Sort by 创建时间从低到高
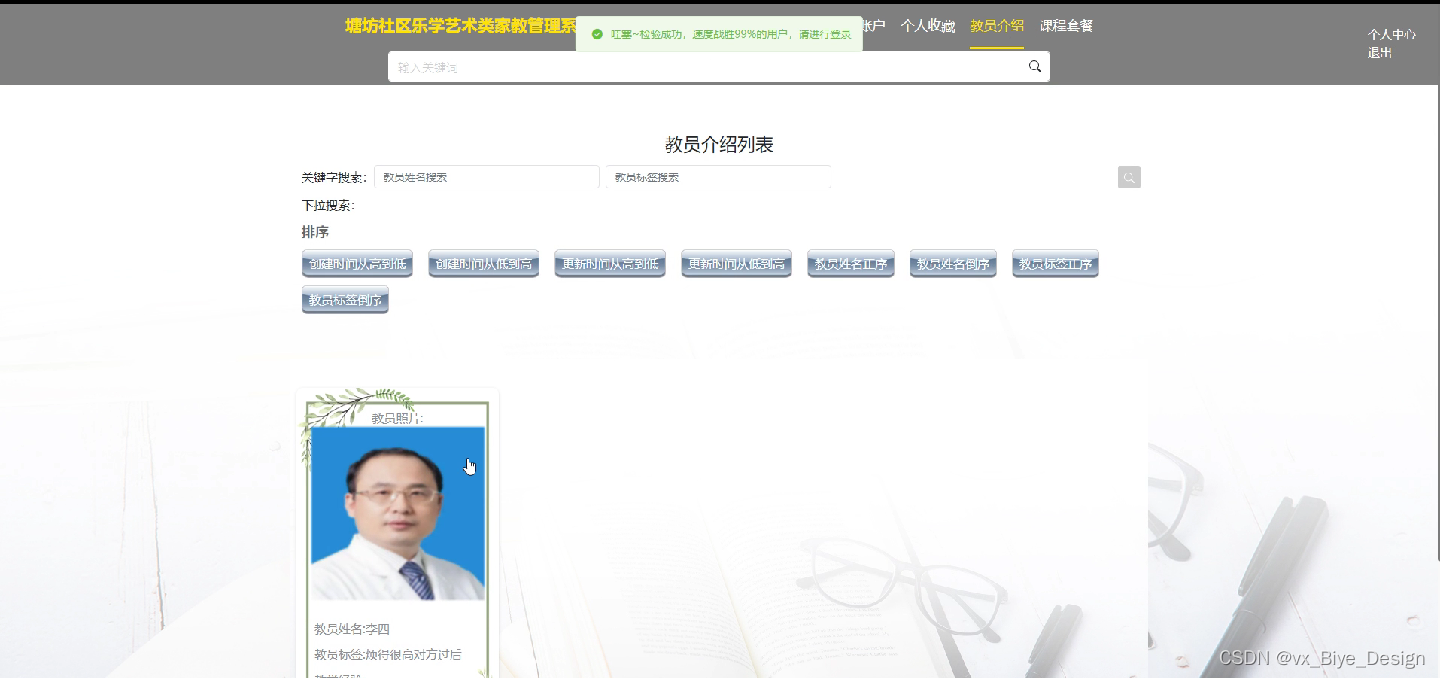 (484, 264)
